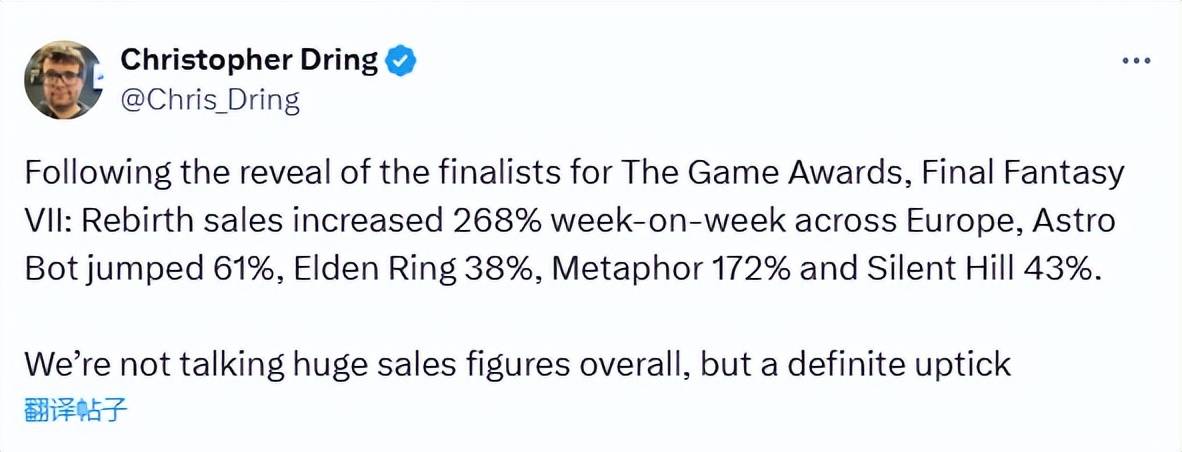
Task: Click the 翻译帖子 translate post link
Action: (x=76, y=409)
